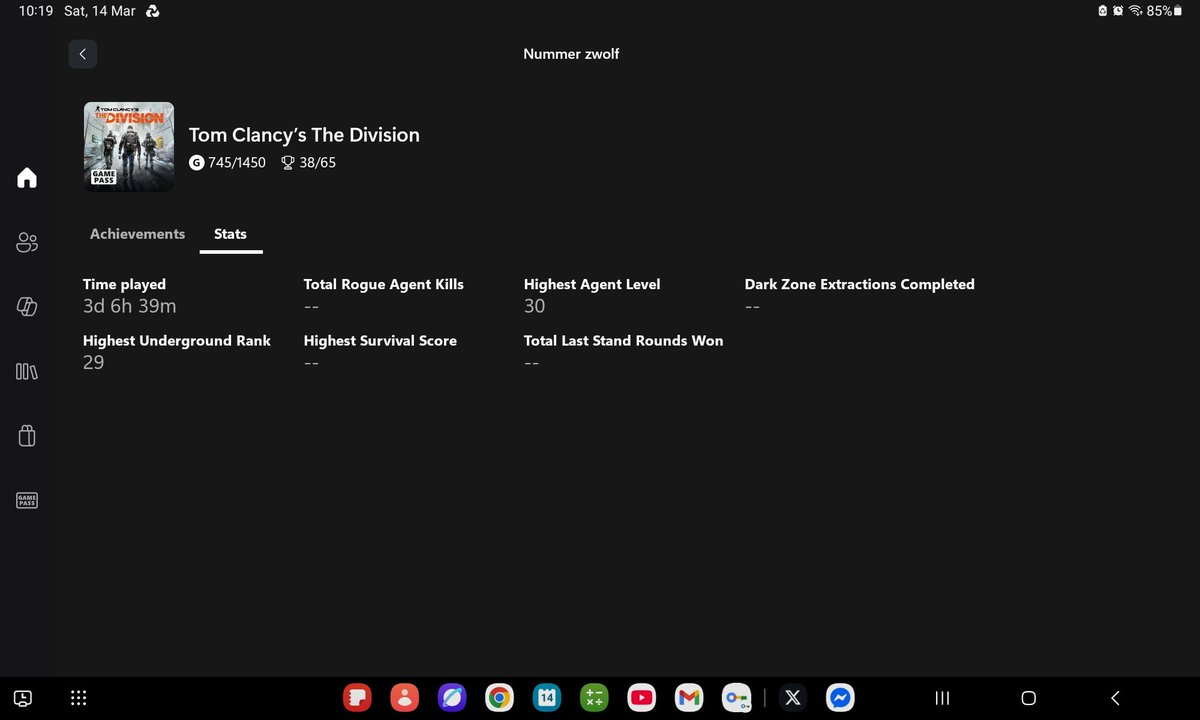Open Messenger from the taskbar
The height and width of the screenshot is (720, 1200).
tap(840, 698)
